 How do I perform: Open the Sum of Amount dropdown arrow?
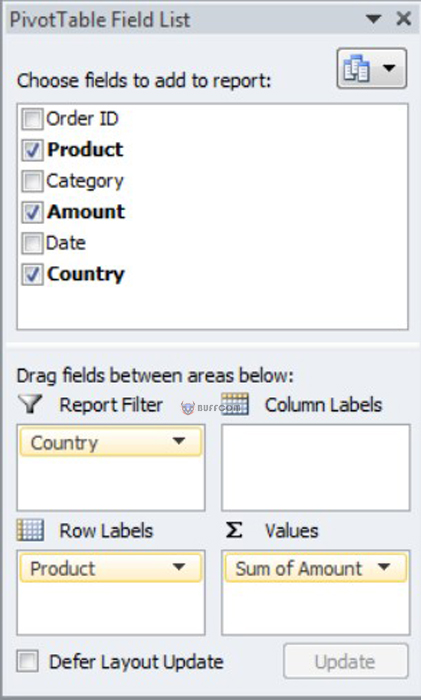click(383, 567)
